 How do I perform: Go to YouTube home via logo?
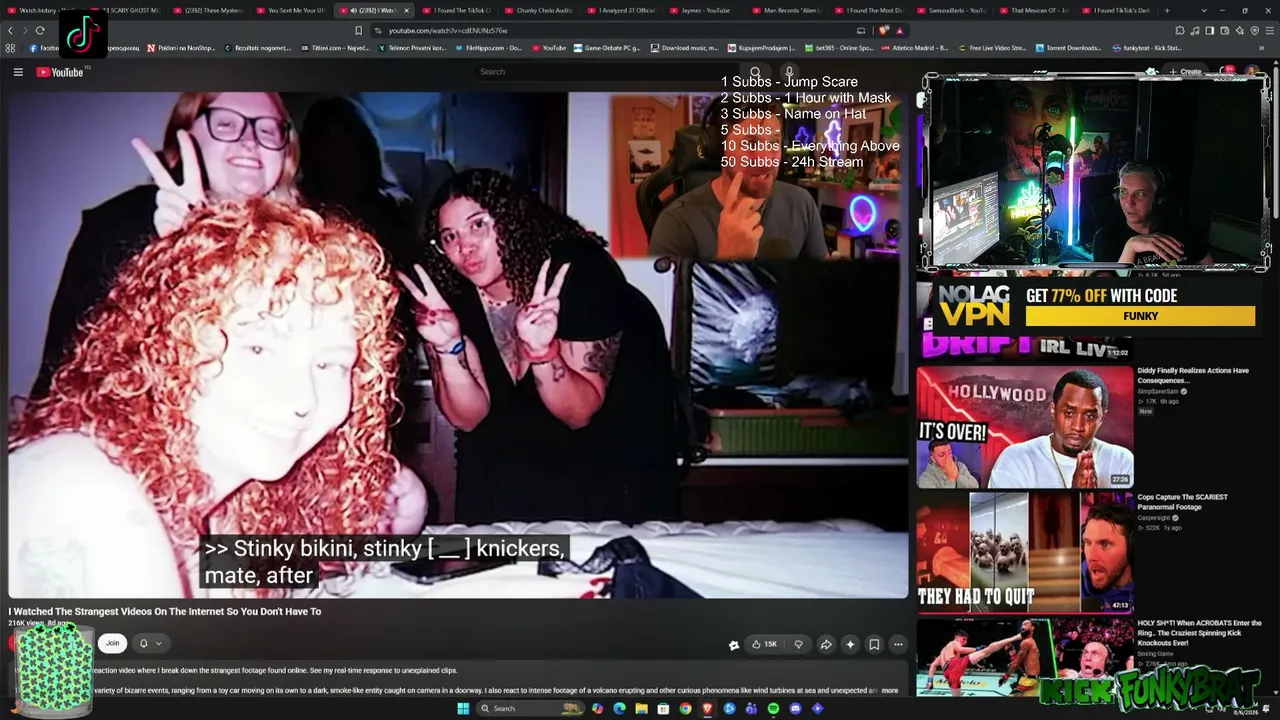pyautogui.click(x=60, y=72)
